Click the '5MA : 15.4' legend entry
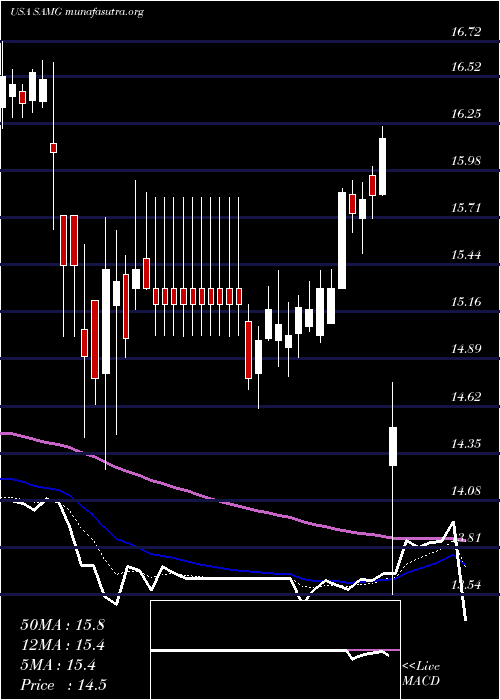500x700 pixels. pos(58,665)
